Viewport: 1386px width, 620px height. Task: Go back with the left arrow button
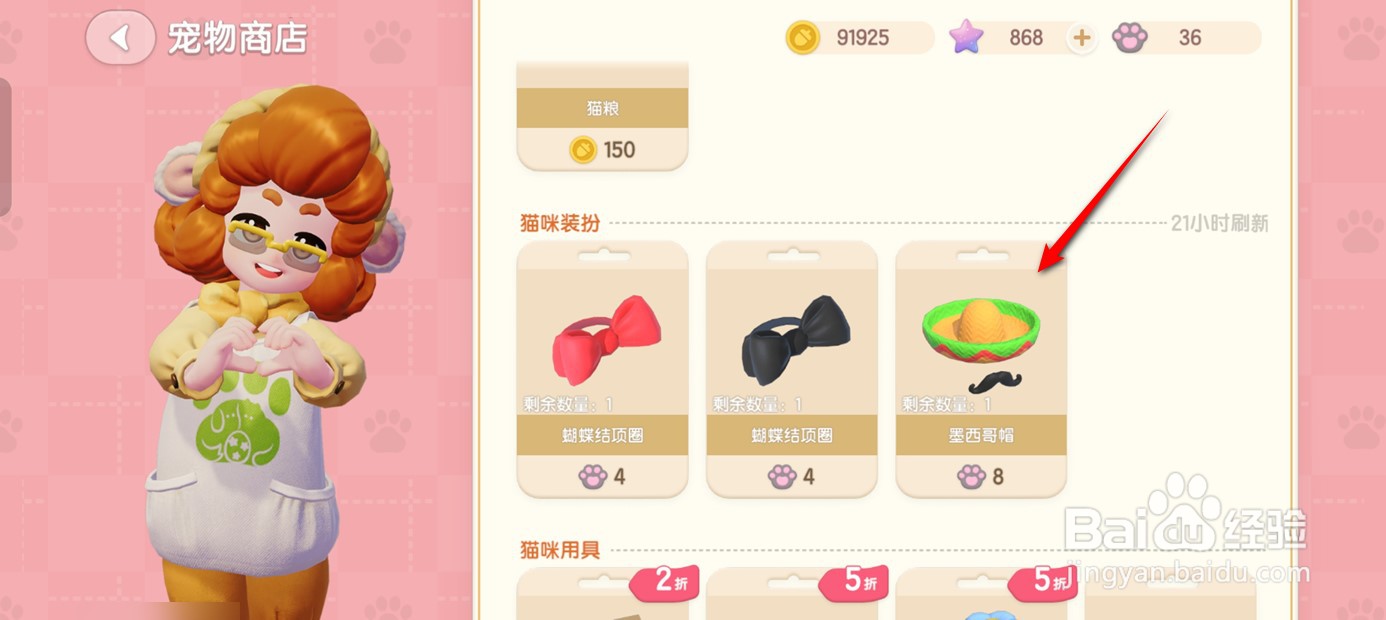tap(120, 38)
